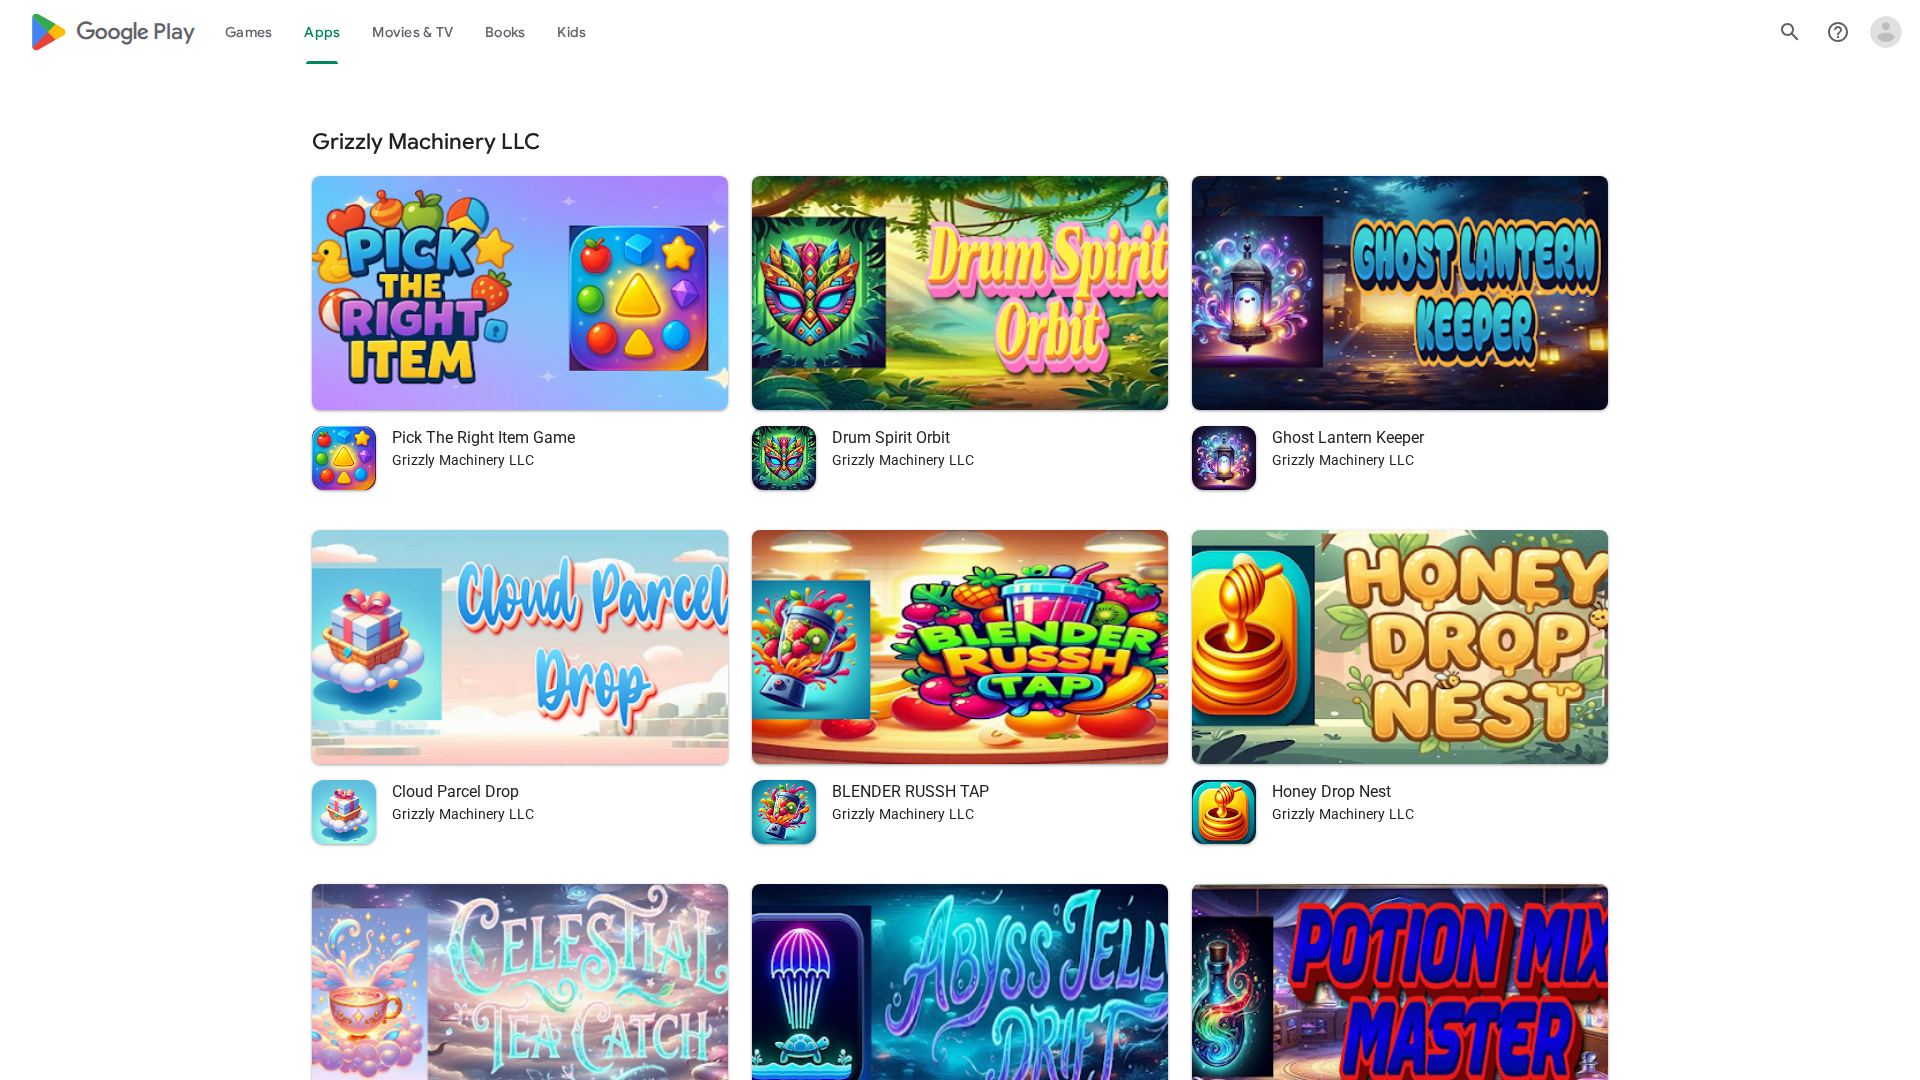Open the Pick The Right Item banner image
Image resolution: width=1920 pixels, height=1080 pixels.
pyautogui.click(x=520, y=293)
